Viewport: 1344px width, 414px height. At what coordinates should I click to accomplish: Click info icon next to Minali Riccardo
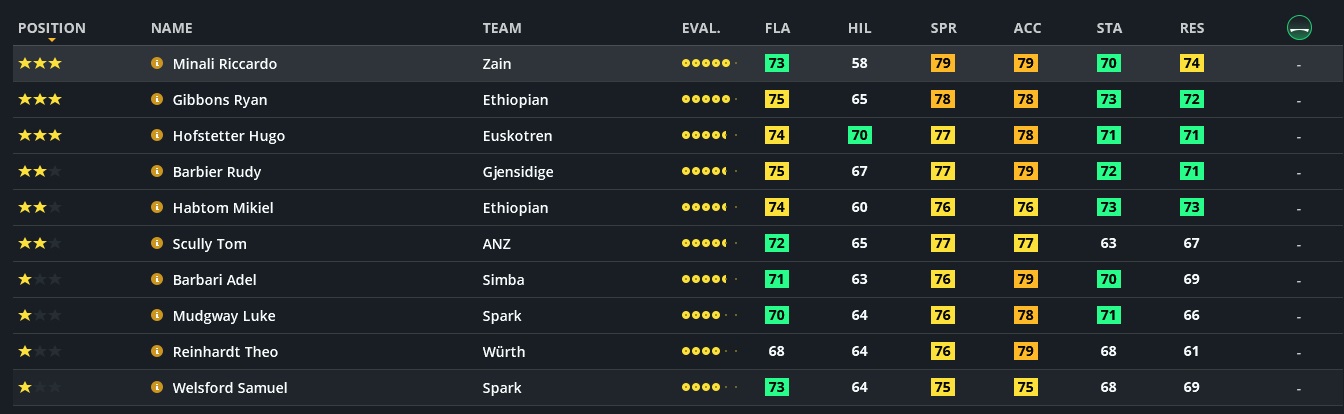157,63
